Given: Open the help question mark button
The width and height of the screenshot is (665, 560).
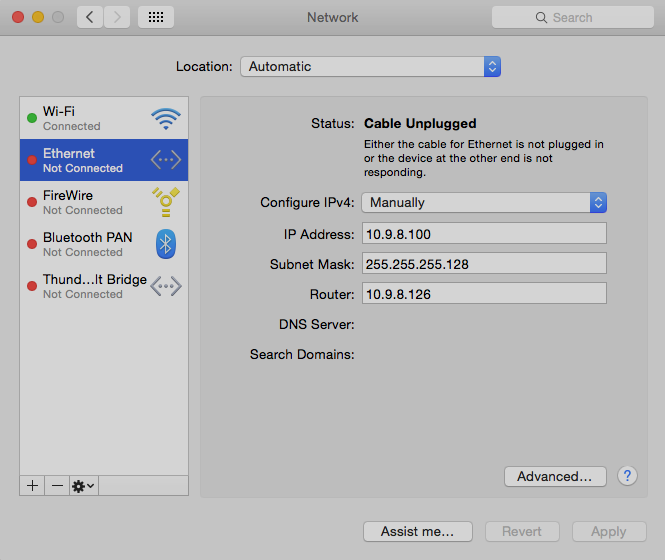Looking at the screenshot, I should click(627, 476).
